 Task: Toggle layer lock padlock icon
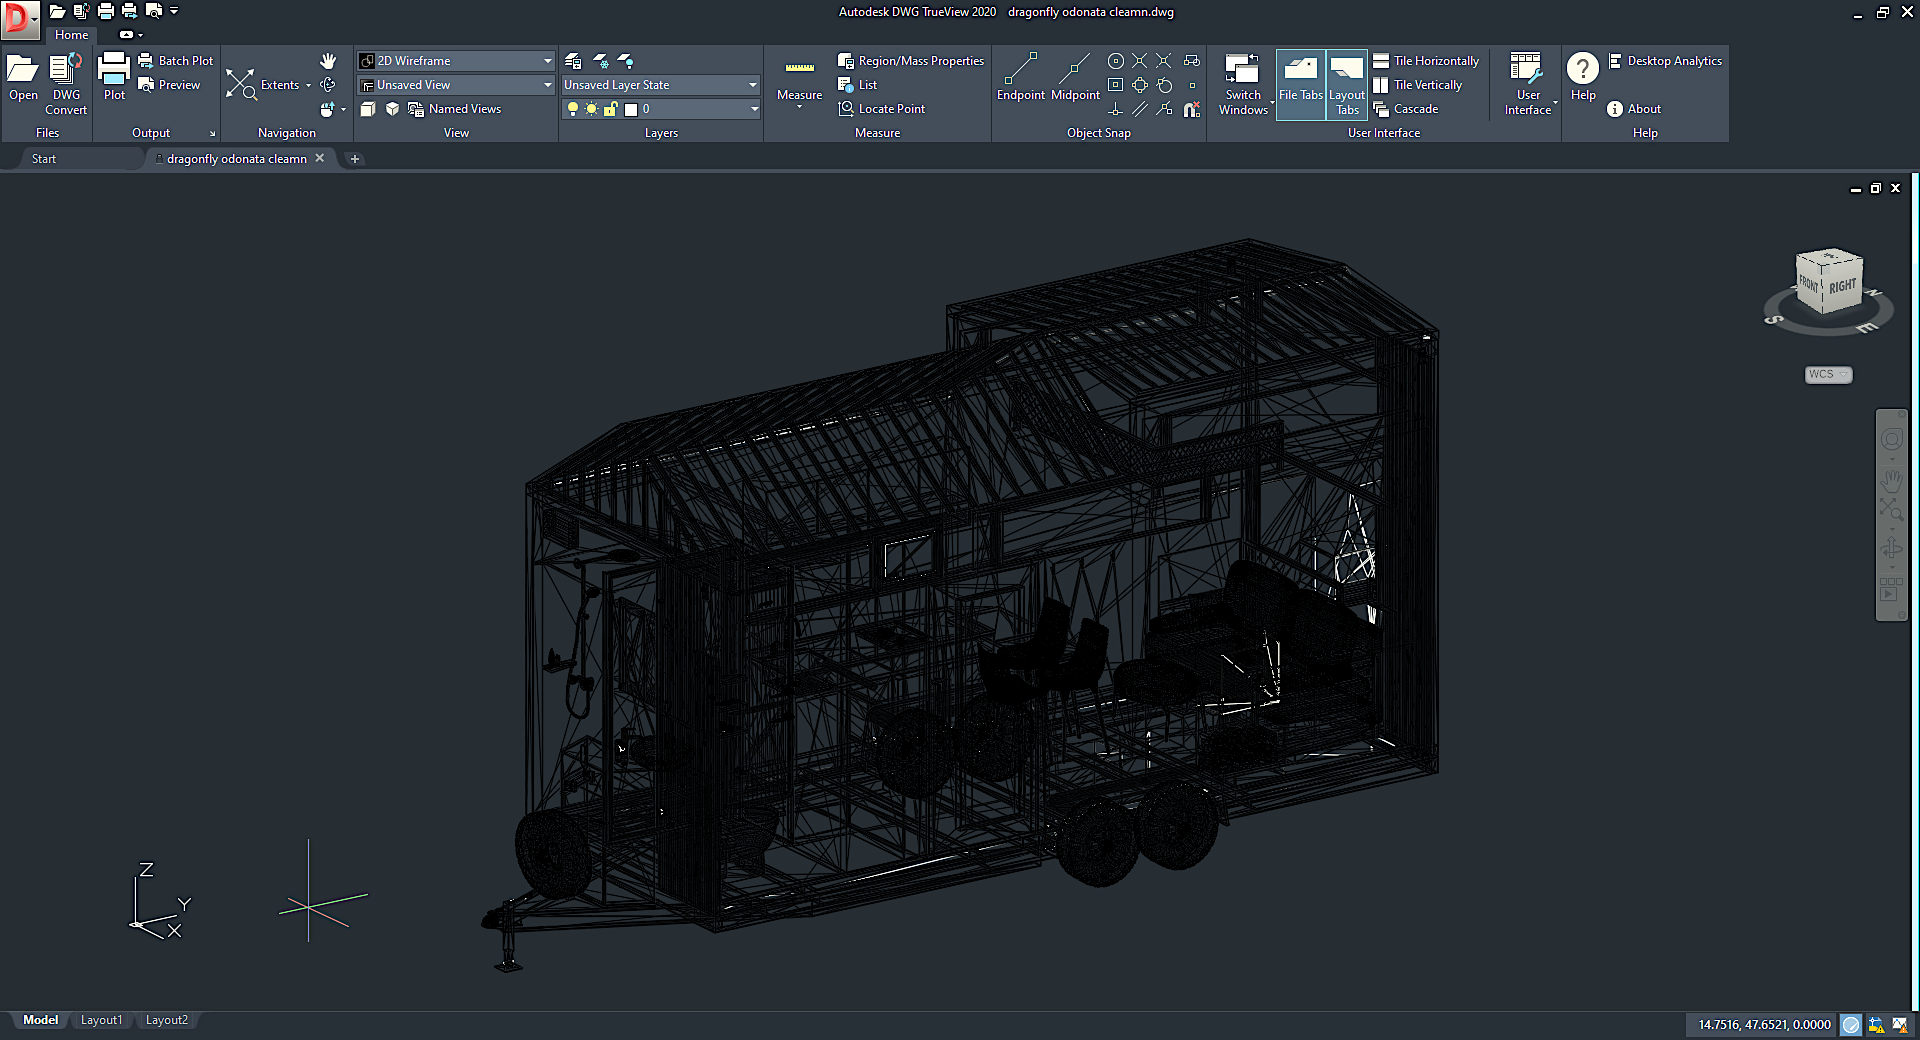610,109
